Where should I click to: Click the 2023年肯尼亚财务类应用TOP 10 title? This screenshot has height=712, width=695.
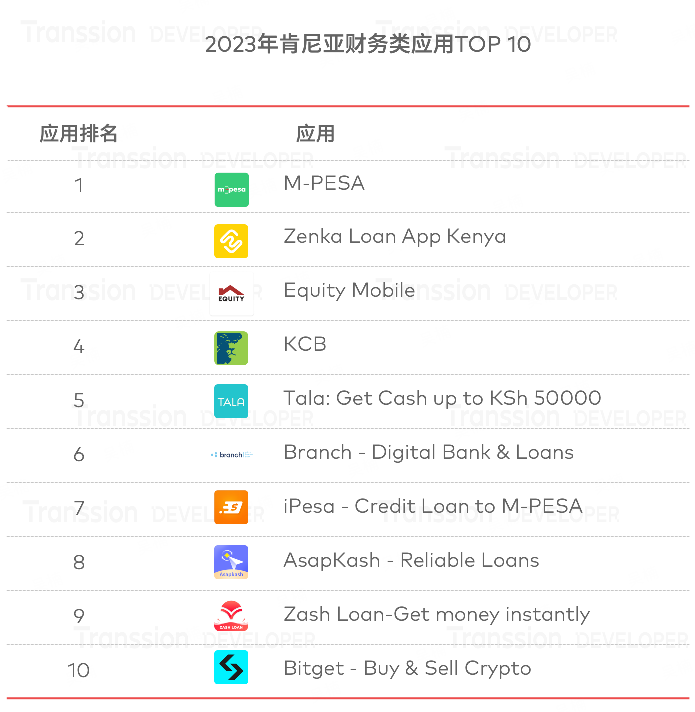[367, 44]
